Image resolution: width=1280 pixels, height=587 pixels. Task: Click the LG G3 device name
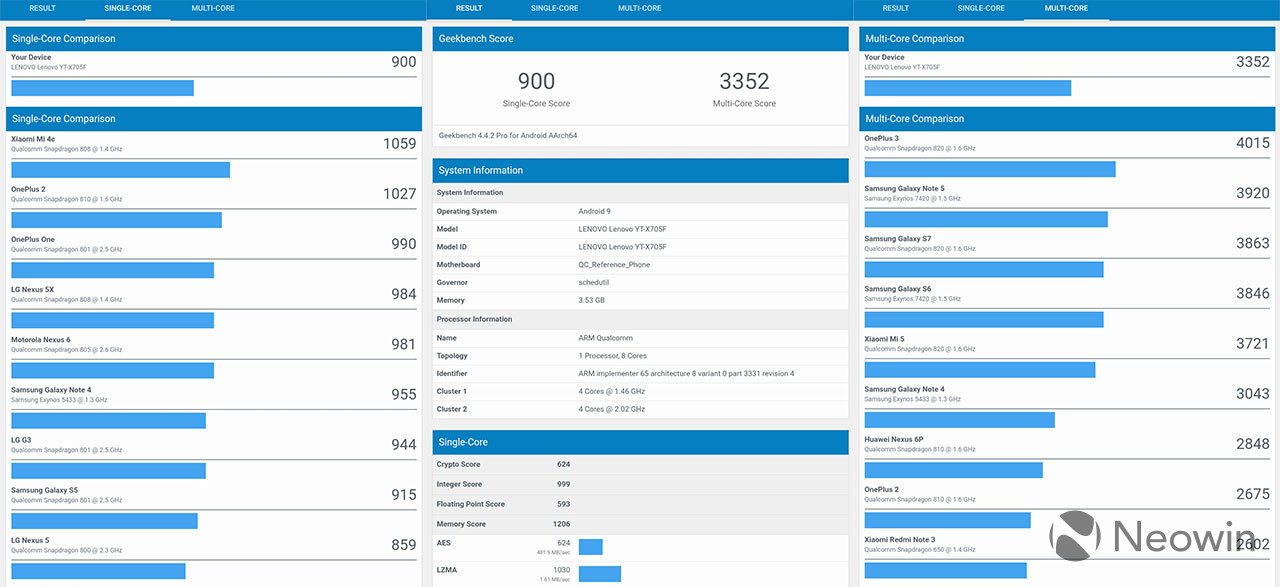click(21, 440)
